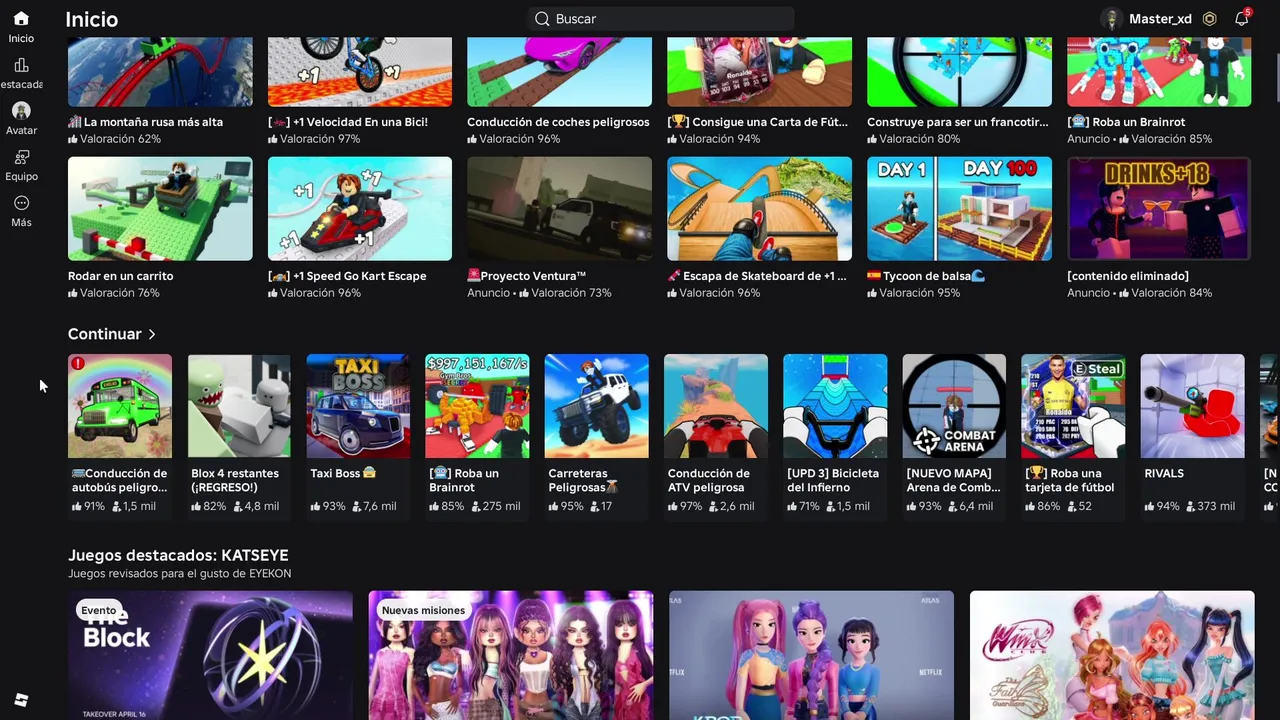Viewport: 1280px width, 720px height.
Task: Click the Buscar search field
Action: point(661,19)
